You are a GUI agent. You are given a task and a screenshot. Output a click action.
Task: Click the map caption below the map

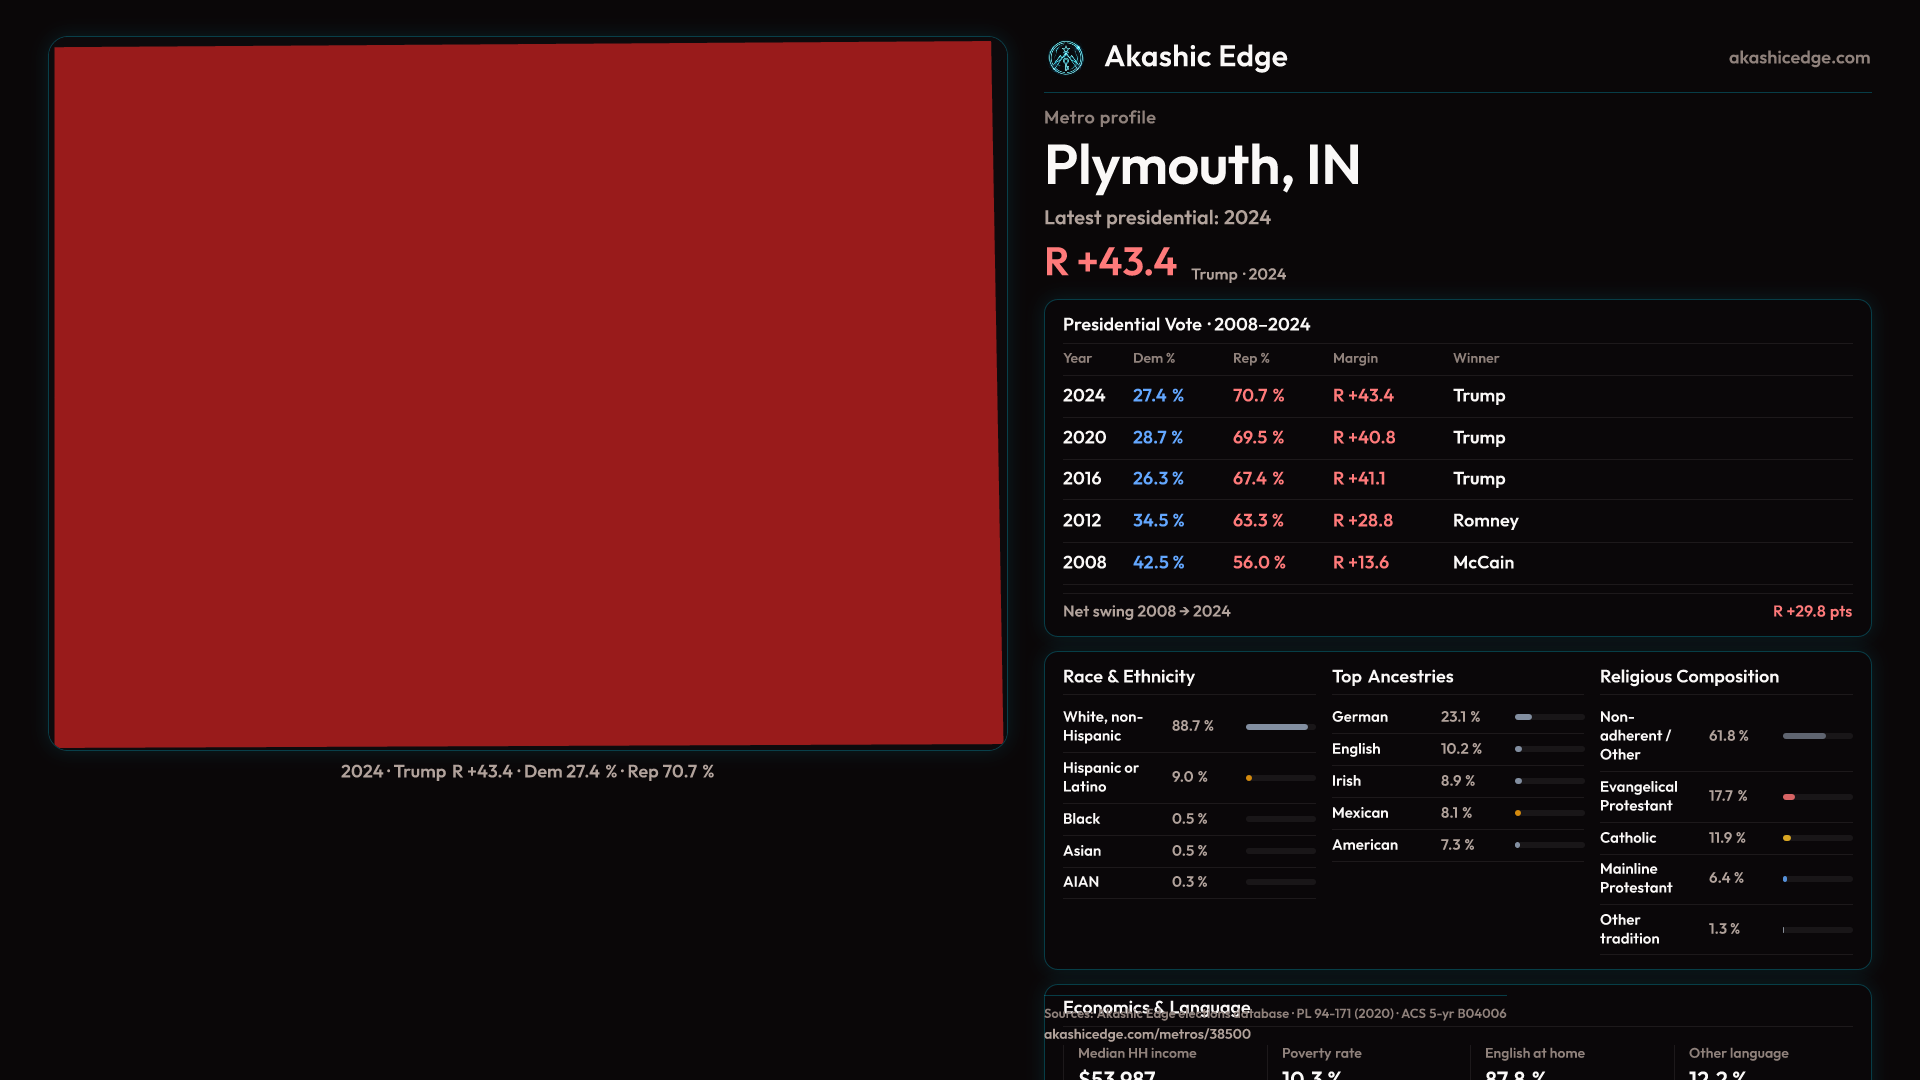point(527,772)
